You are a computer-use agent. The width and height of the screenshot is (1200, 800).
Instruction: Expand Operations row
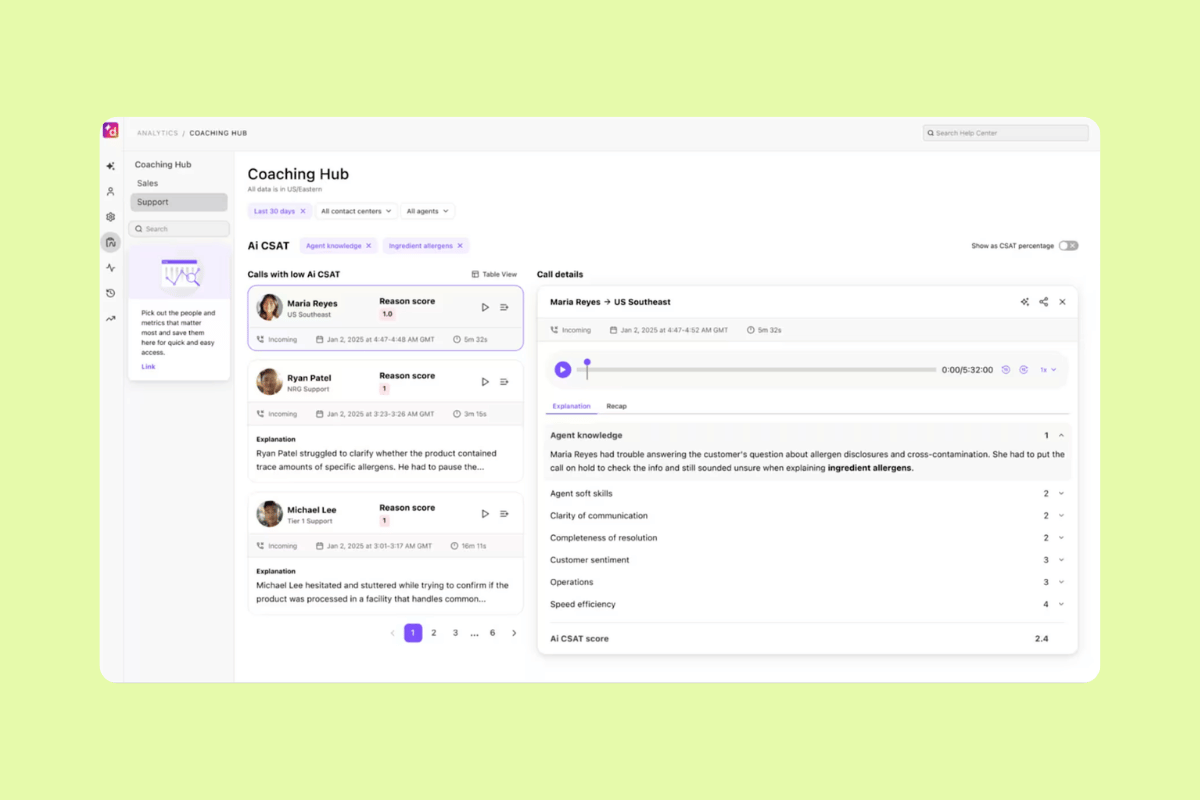pos(1061,582)
